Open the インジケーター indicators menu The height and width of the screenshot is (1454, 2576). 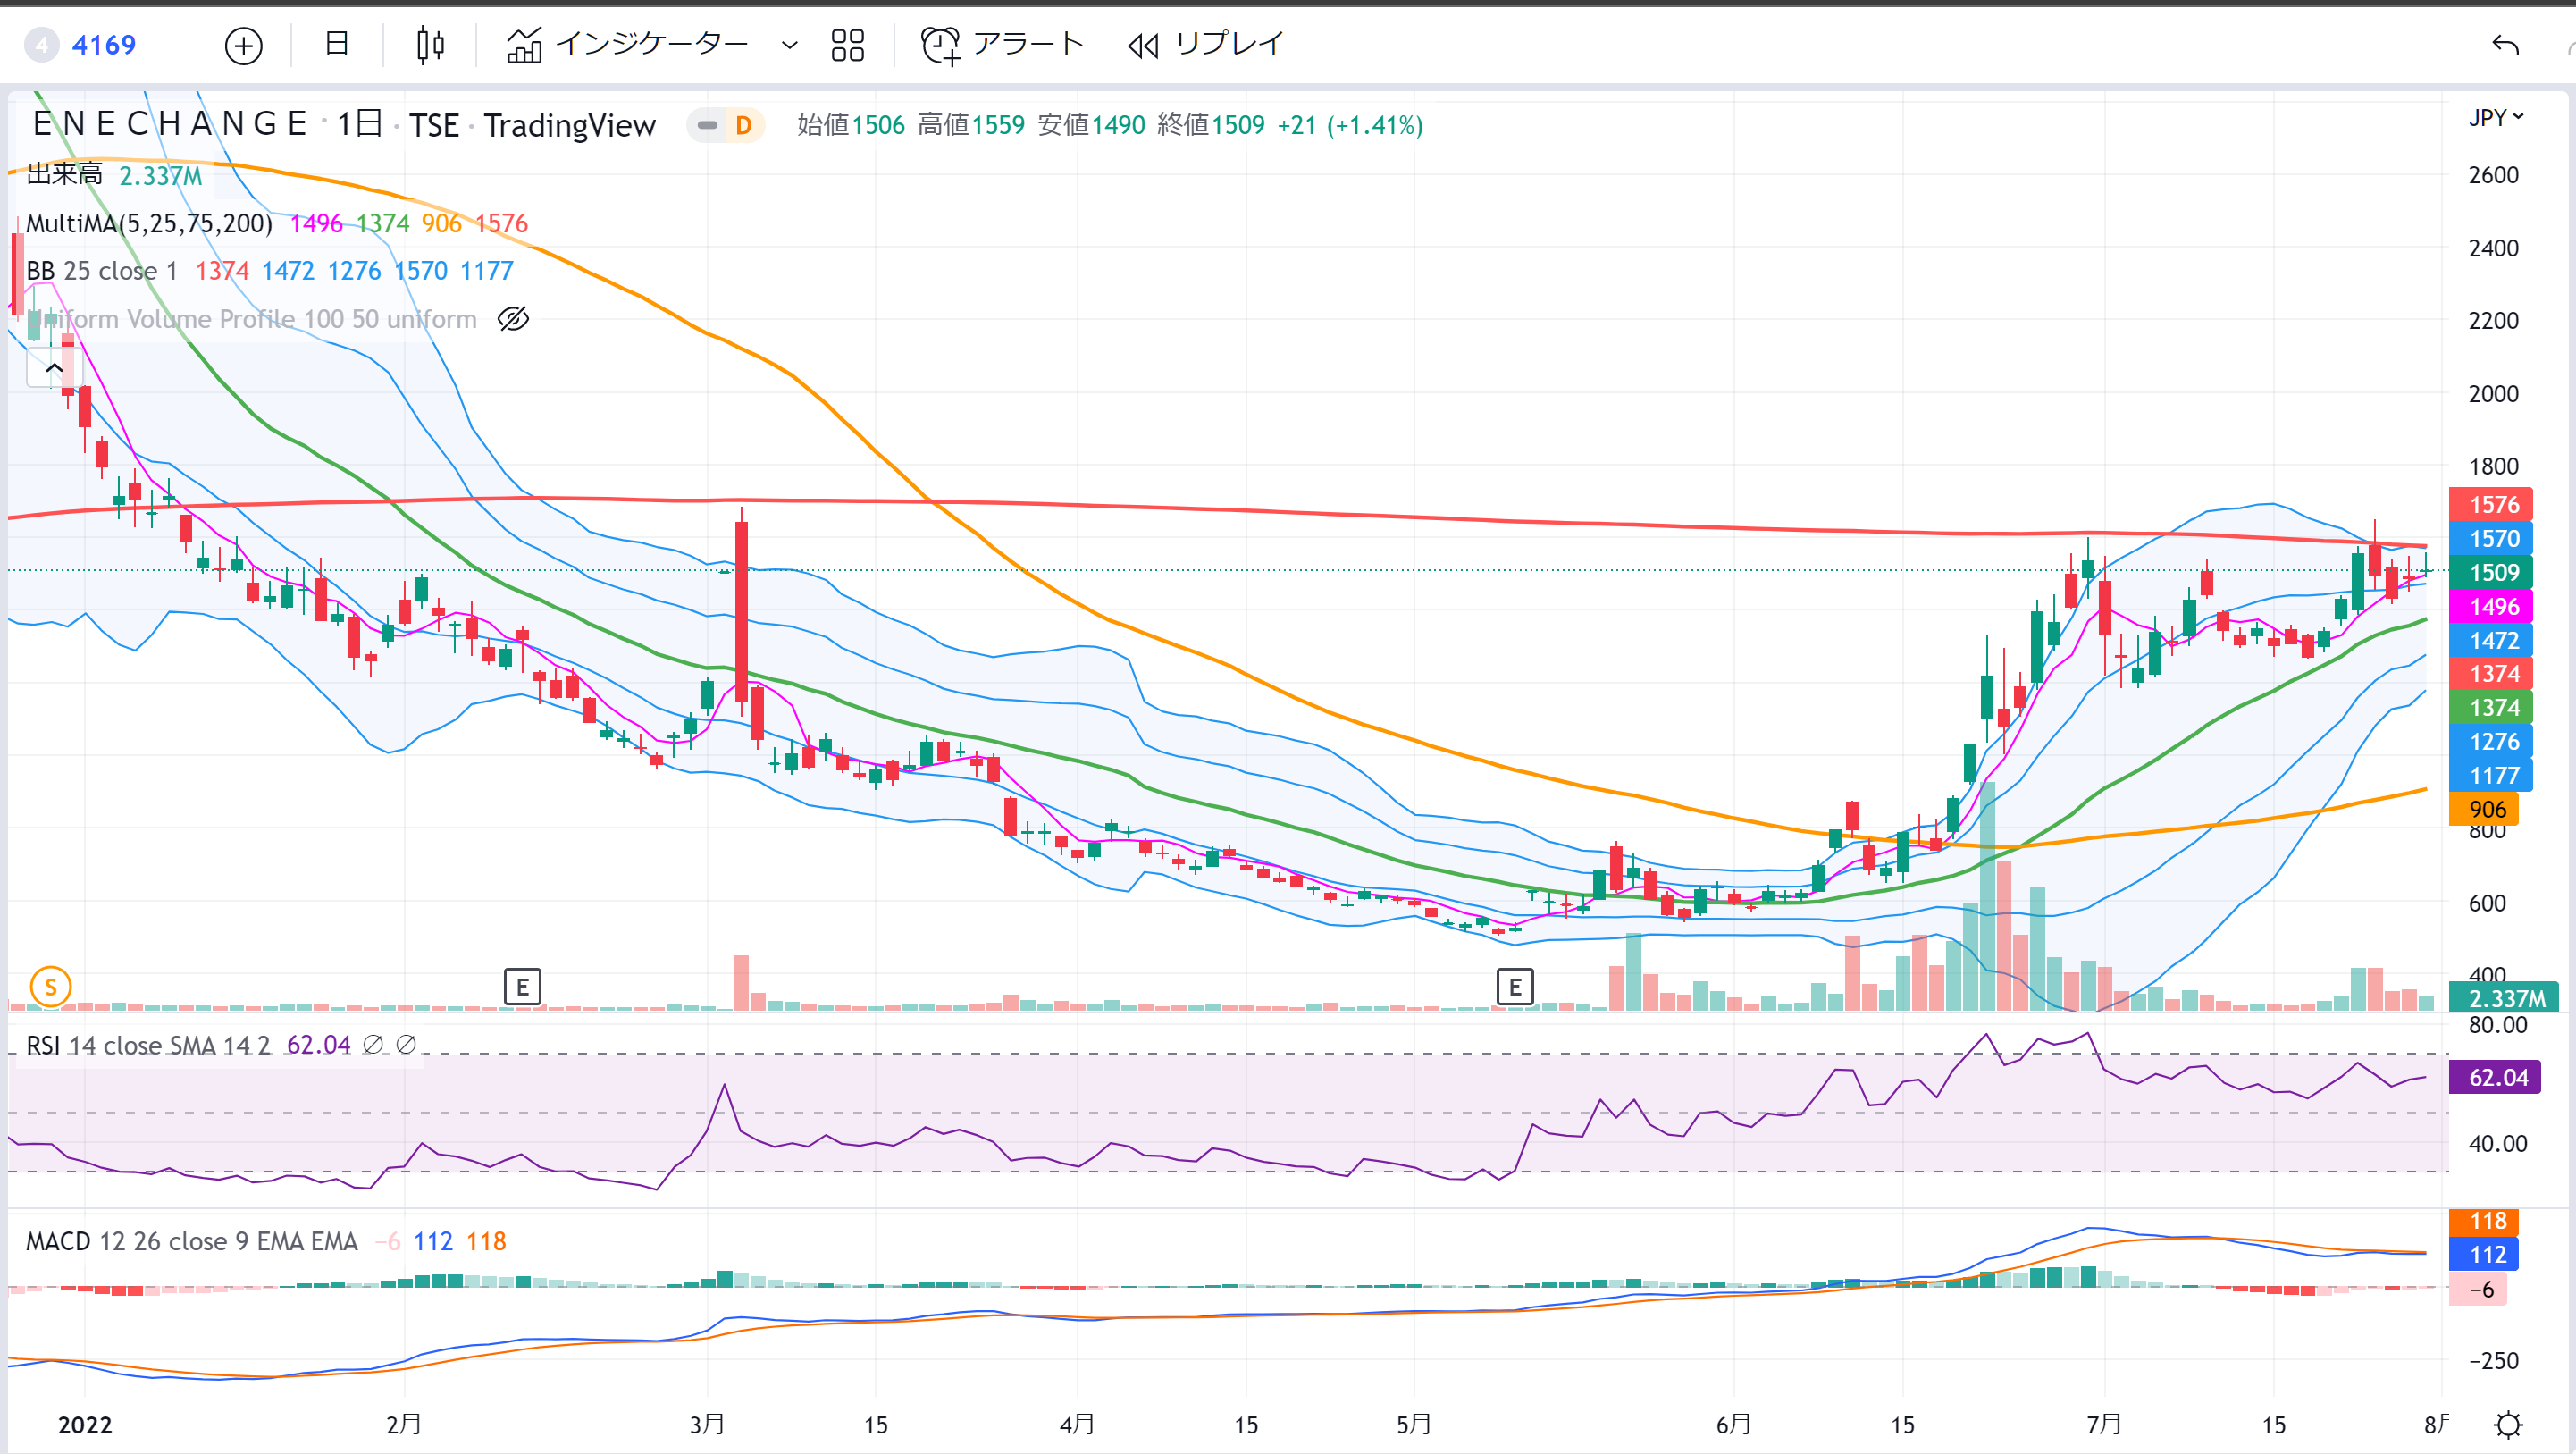[628, 45]
